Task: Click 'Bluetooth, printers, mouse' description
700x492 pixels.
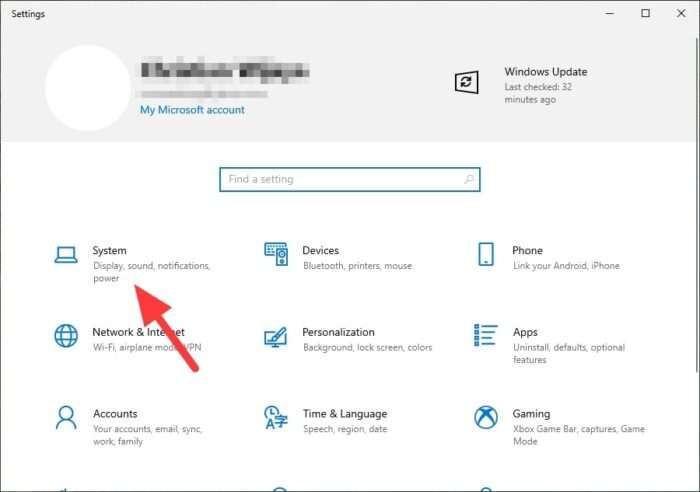Action: coord(358,266)
